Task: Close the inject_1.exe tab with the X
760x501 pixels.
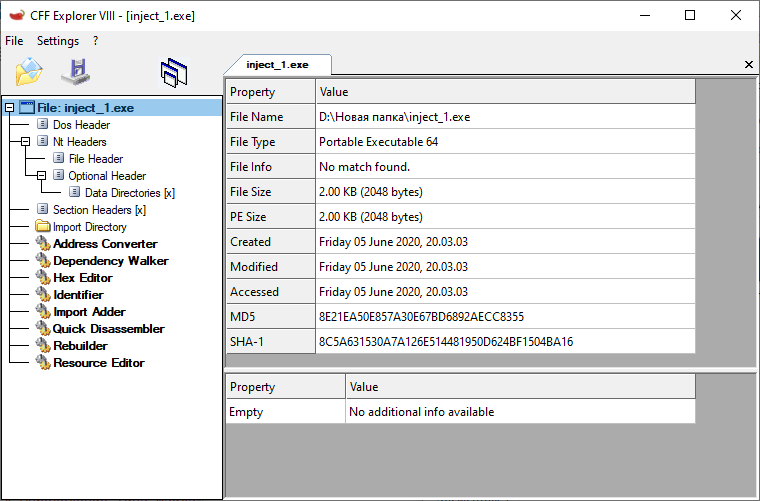Action: pos(748,64)
